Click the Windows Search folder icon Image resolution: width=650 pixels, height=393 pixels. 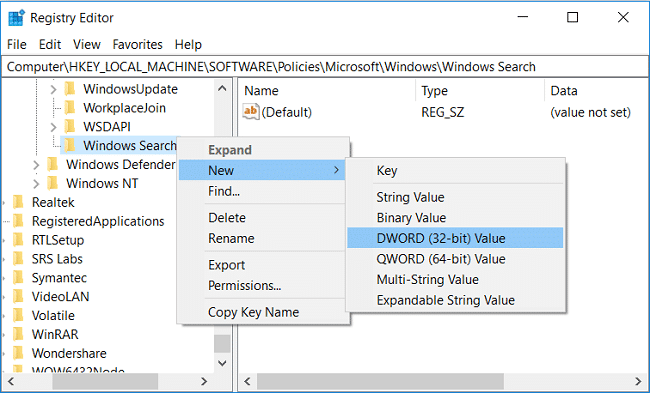coord(70,146)
